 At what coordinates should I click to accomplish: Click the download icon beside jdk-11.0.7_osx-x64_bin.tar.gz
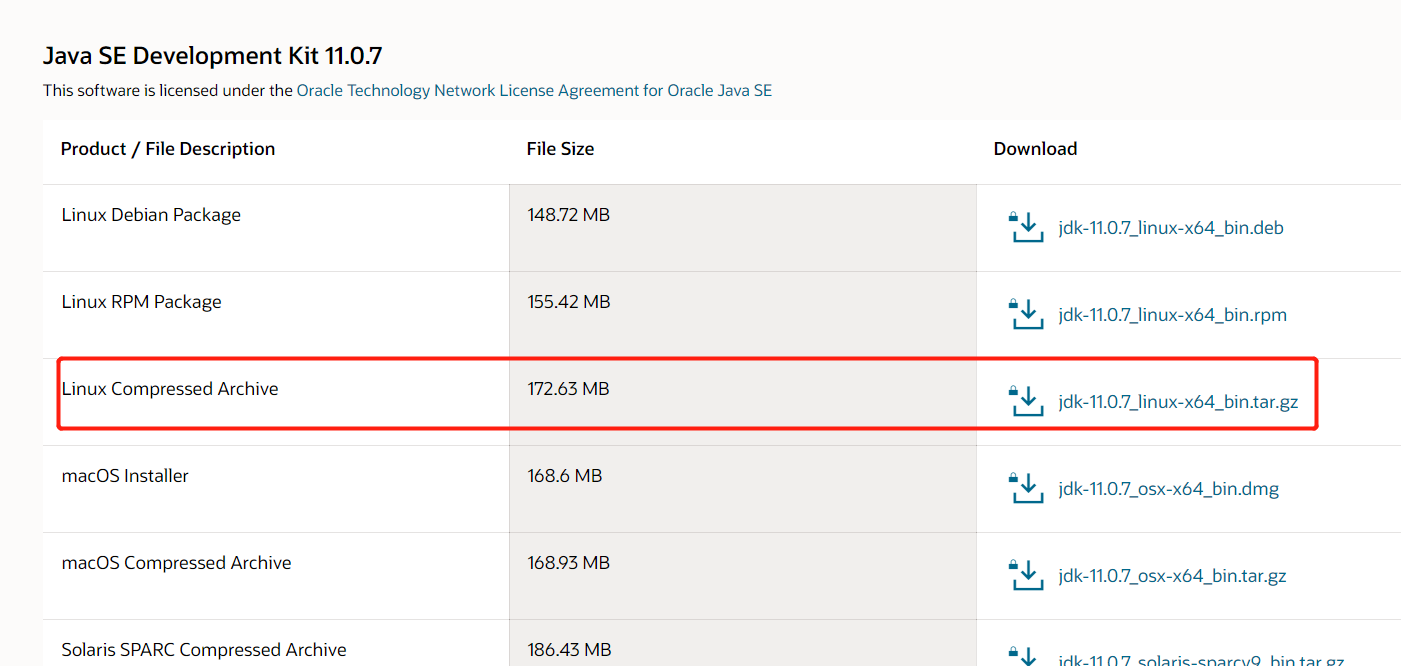1026,576
